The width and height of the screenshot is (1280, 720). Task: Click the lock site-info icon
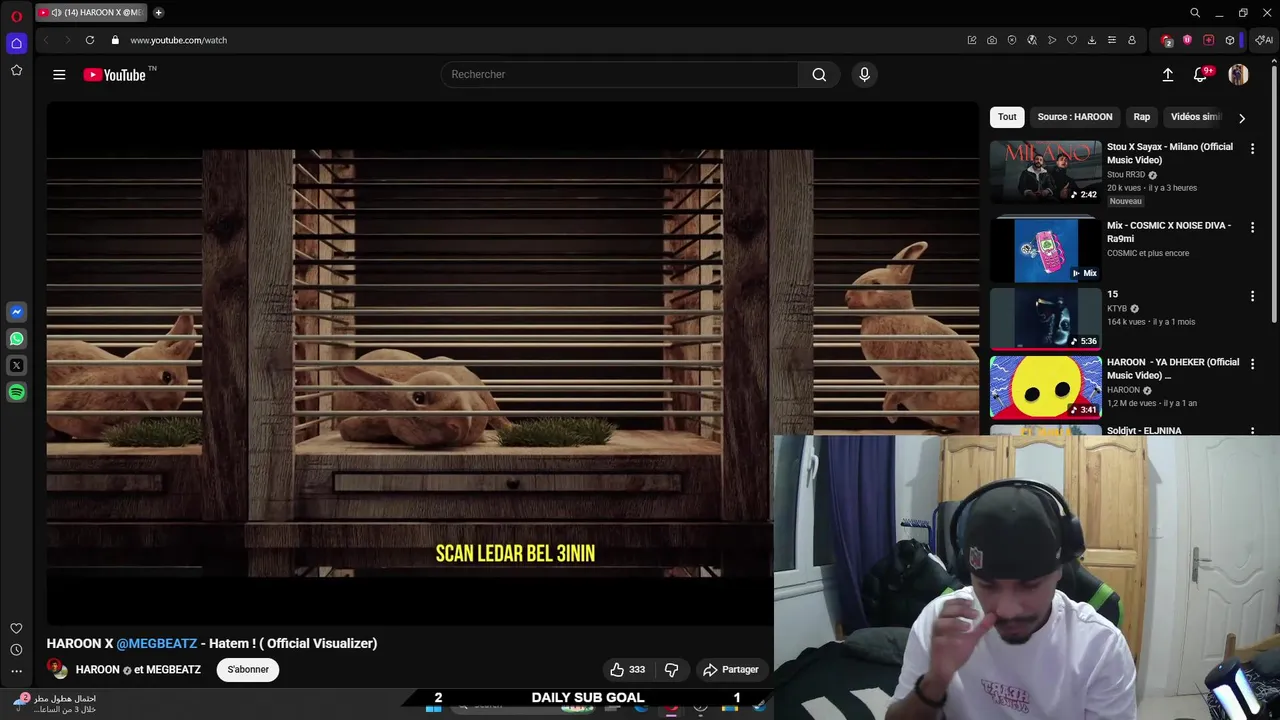pos(115,40)
